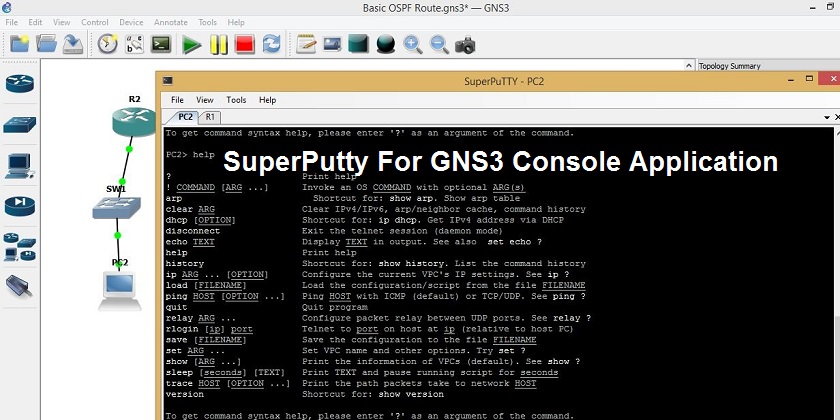Open the snapshot manager clock icon
The height and width of the screenshot is (420, 840).
click(x=108, y=44)
